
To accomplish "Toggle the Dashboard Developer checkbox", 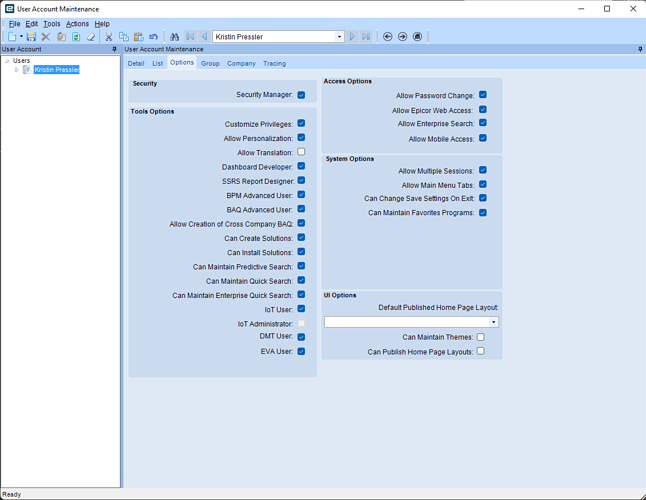I will [x=301, y=166].
